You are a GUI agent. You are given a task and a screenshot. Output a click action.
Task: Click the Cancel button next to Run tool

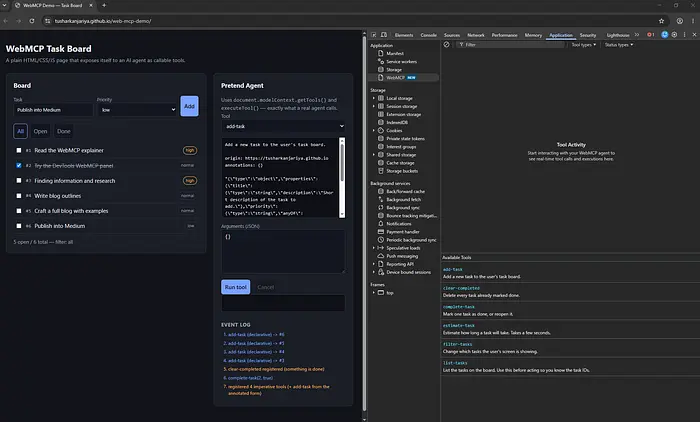[x=266, y=287]
